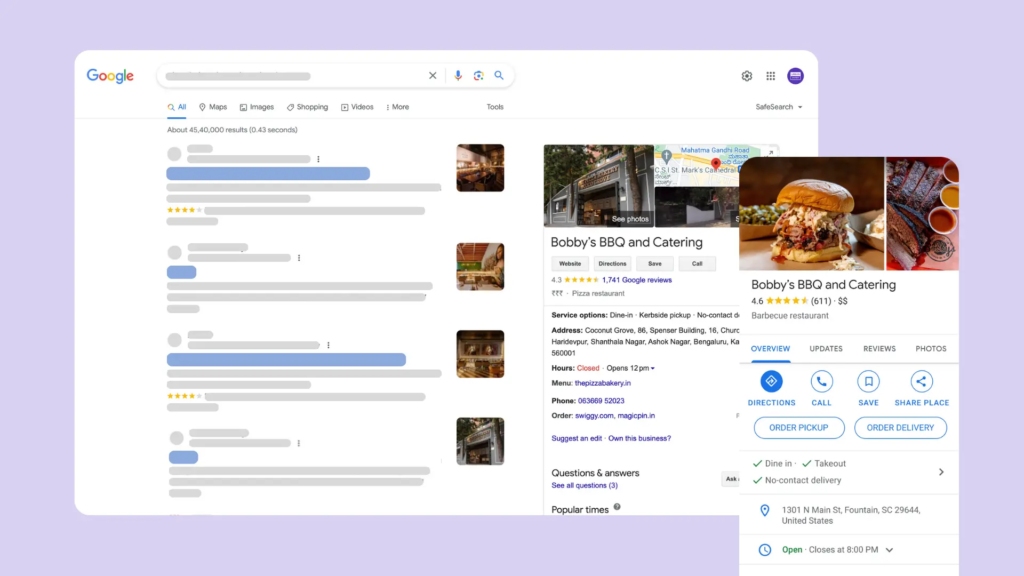Expand the More search filters menu

pos(397,107)
